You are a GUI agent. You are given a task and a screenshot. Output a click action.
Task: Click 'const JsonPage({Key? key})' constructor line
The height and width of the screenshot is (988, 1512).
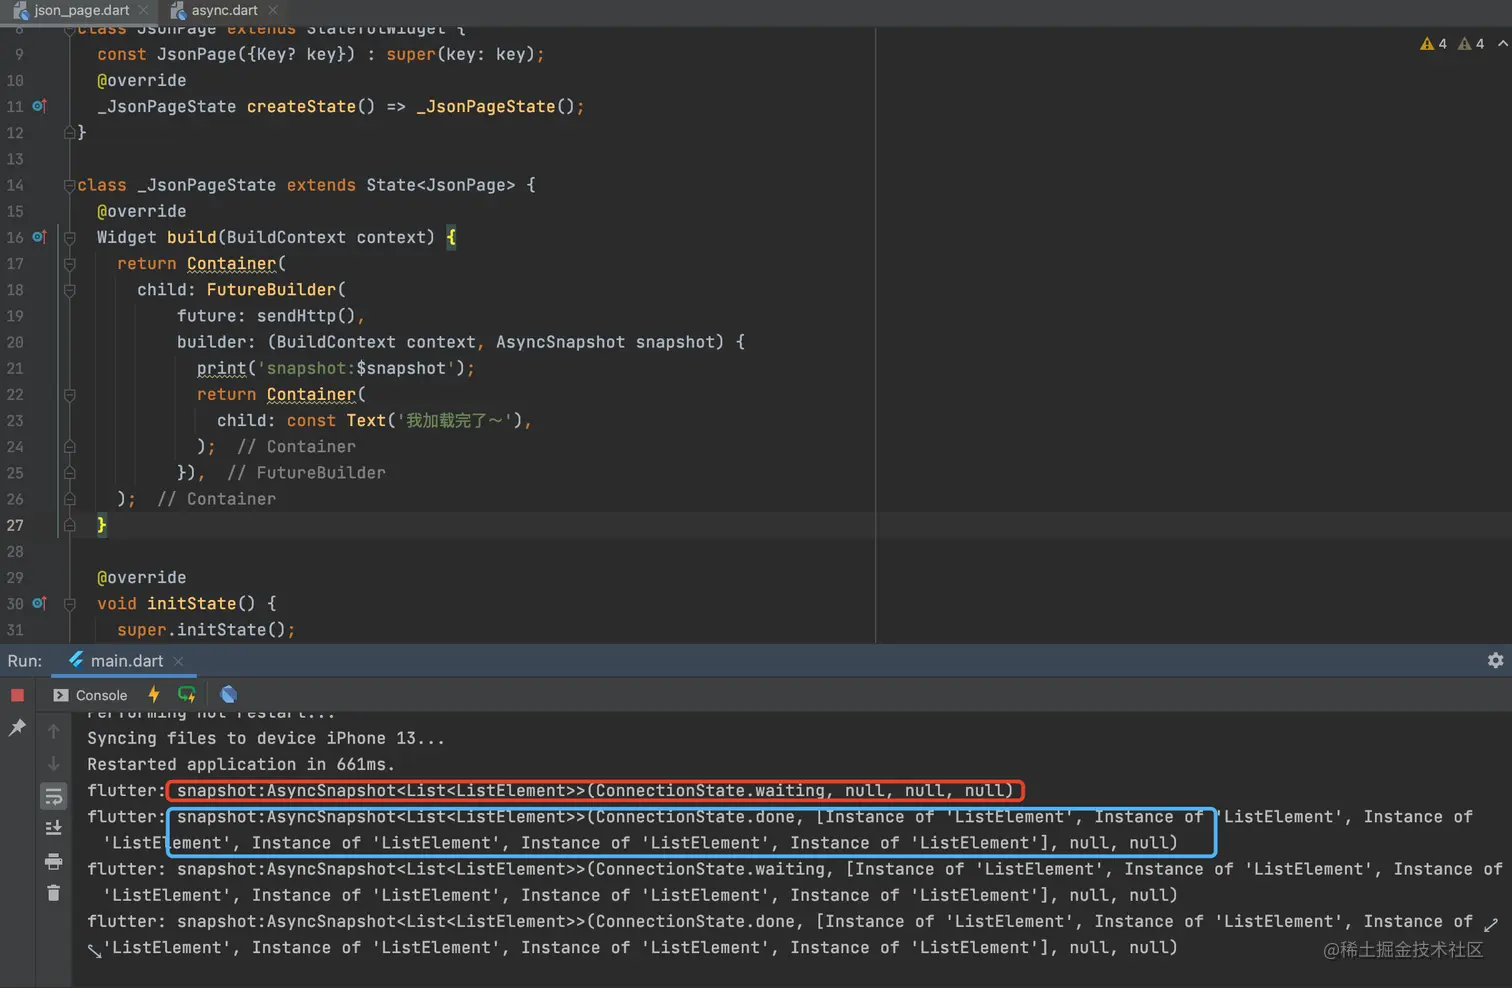point(320,54)
